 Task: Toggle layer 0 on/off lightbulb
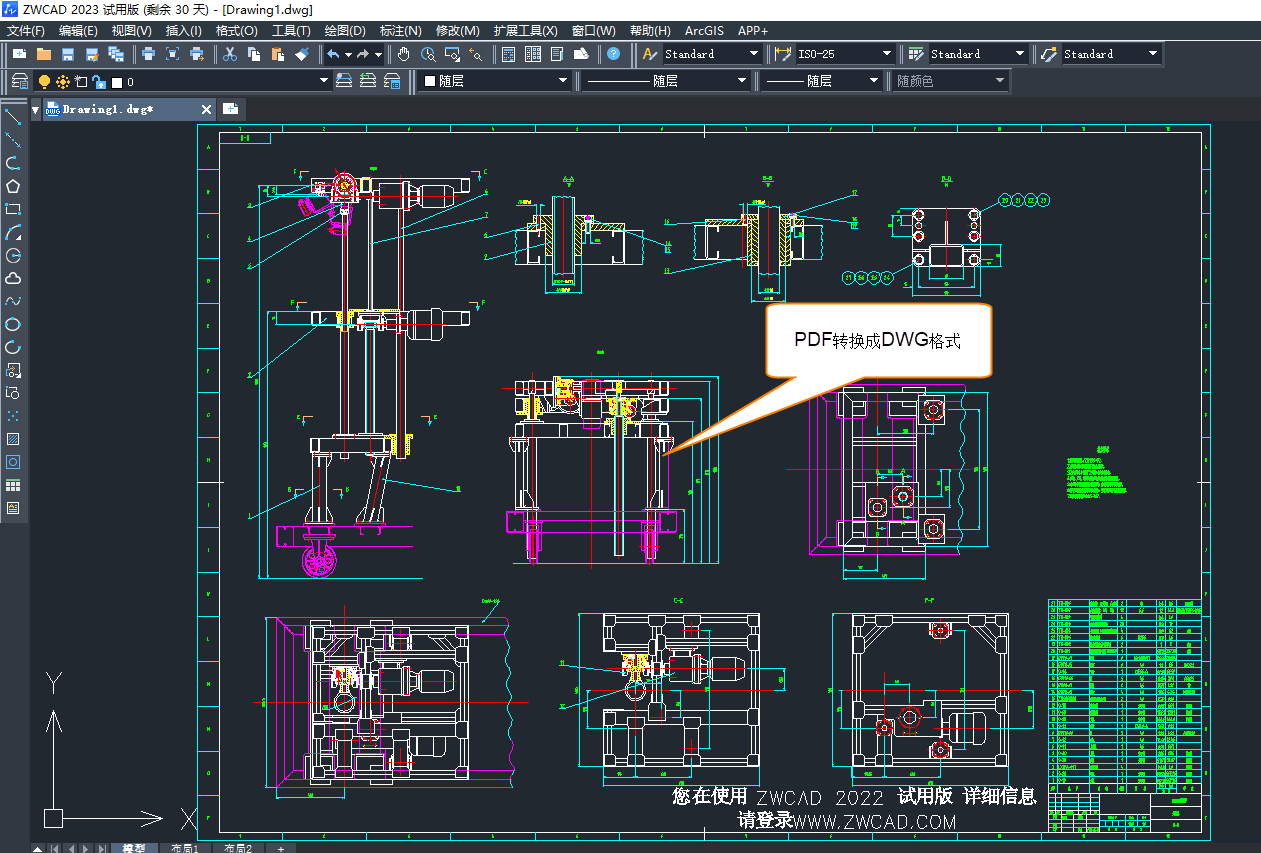tap(44, 81)
